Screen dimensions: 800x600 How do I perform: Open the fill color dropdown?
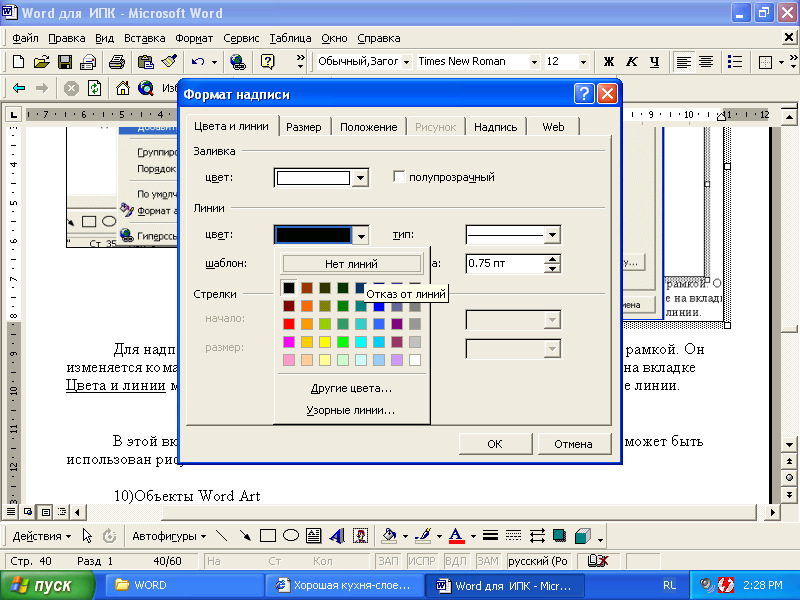tap(361, 178)
